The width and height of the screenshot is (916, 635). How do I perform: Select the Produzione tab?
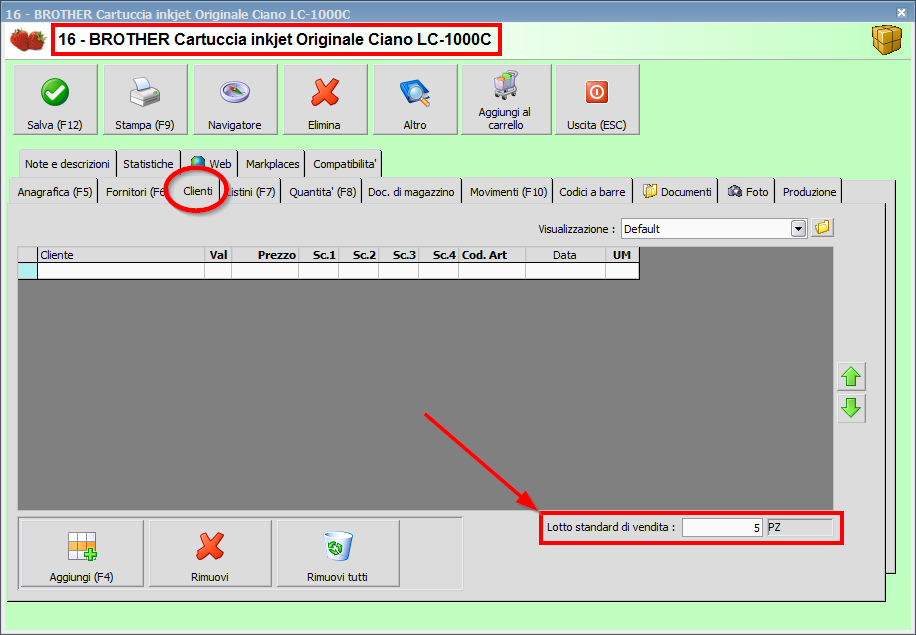coord(809,192)
